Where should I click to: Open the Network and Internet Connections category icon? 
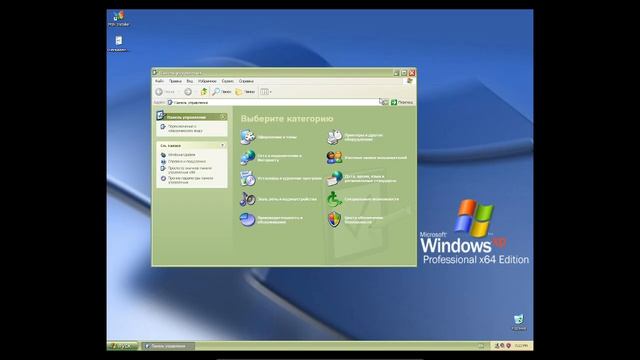point(247,158)
